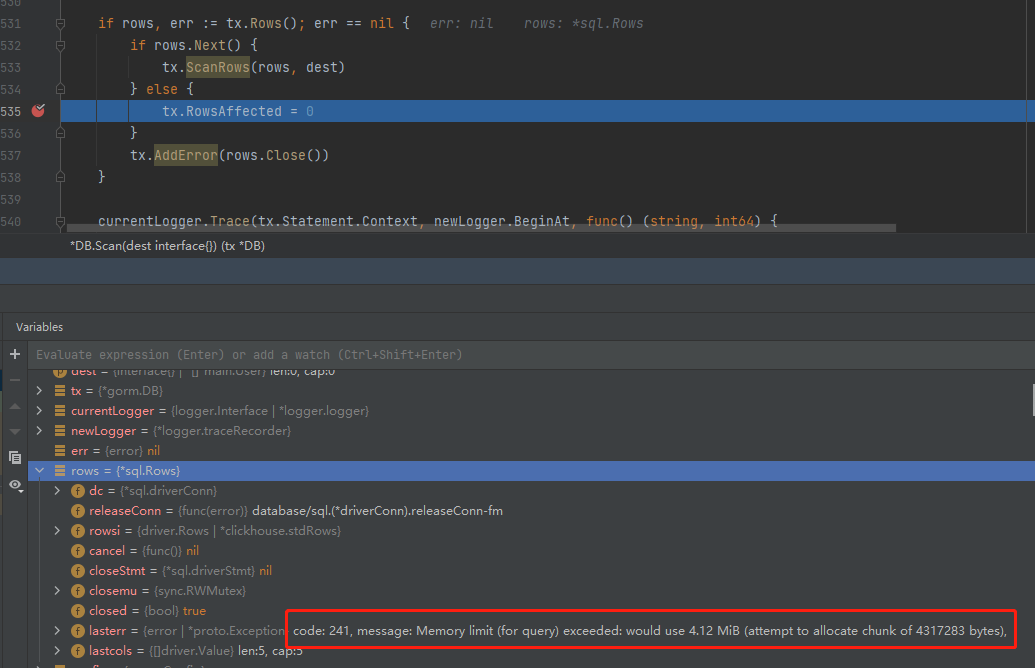This screenshot has width=1035, height=668.
Task: Collapse the rows variable node
Action: coord(40,470)
